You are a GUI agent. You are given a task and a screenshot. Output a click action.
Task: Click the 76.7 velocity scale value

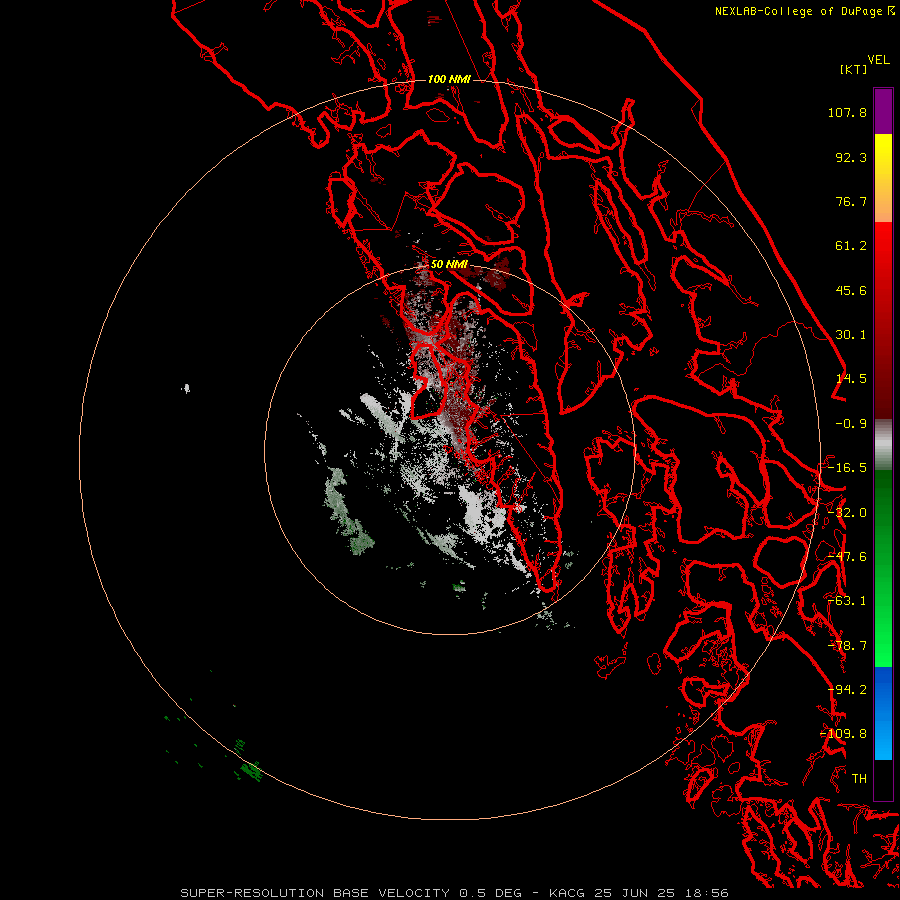pos(851,201)
